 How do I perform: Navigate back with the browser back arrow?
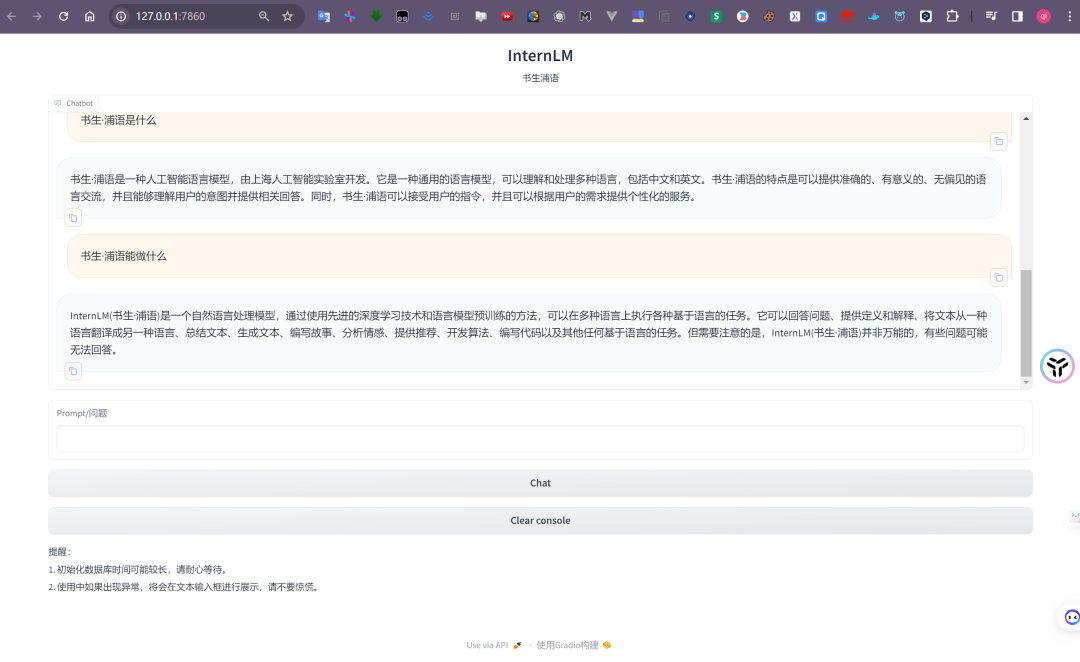[12, 16]
